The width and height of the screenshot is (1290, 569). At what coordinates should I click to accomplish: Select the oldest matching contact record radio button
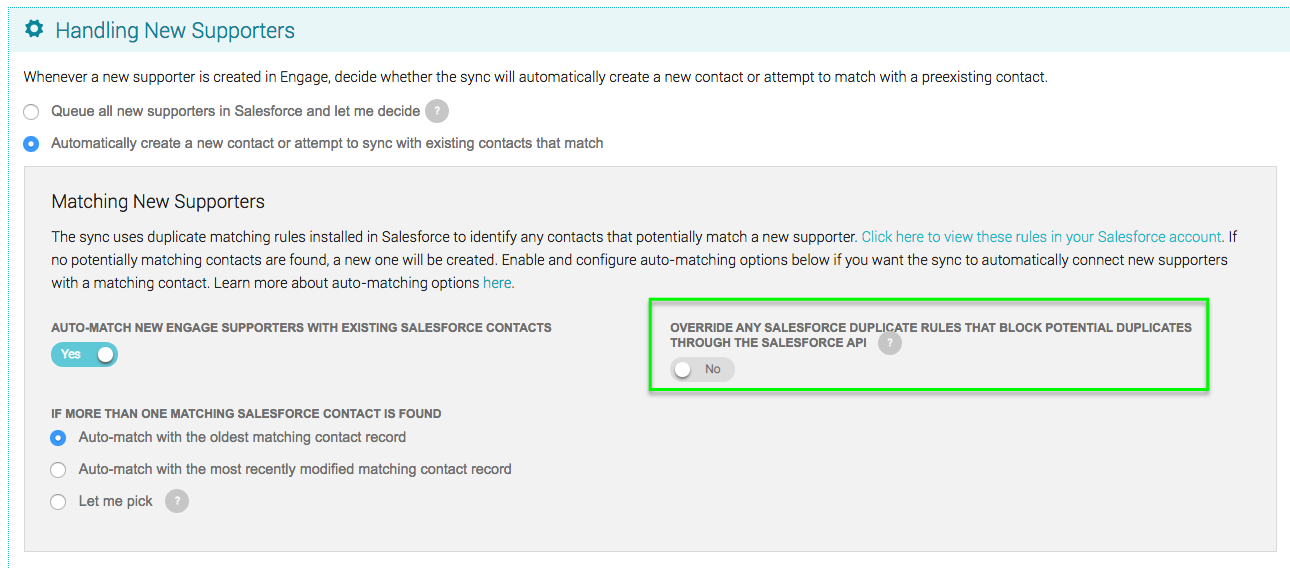point(58,438)
